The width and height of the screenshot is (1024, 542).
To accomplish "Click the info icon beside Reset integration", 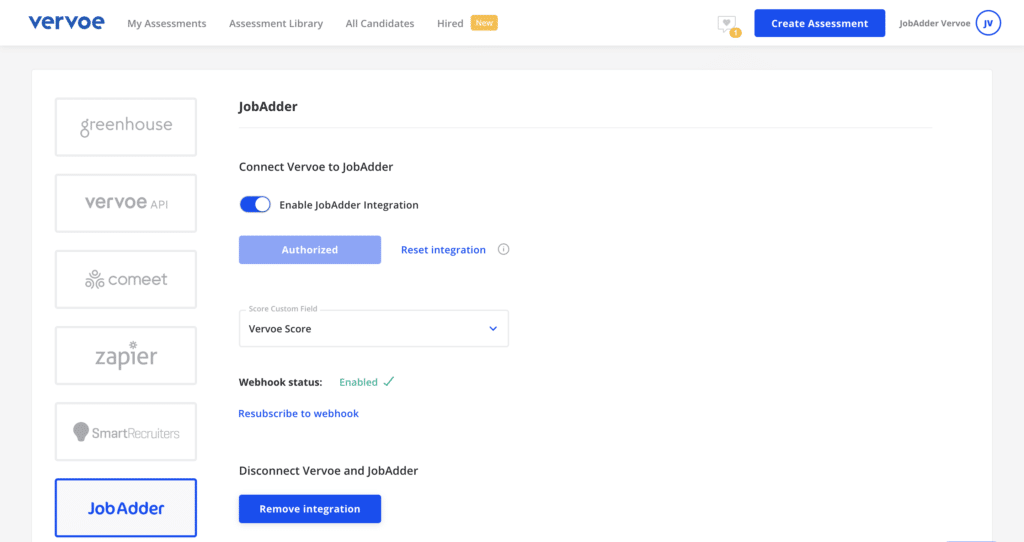I will point(503,249).
